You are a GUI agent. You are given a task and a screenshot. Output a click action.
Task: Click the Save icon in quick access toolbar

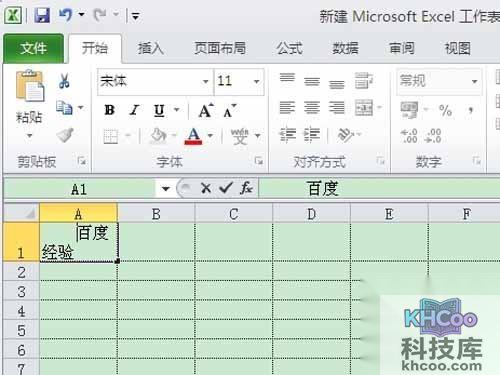coord(42,15)
